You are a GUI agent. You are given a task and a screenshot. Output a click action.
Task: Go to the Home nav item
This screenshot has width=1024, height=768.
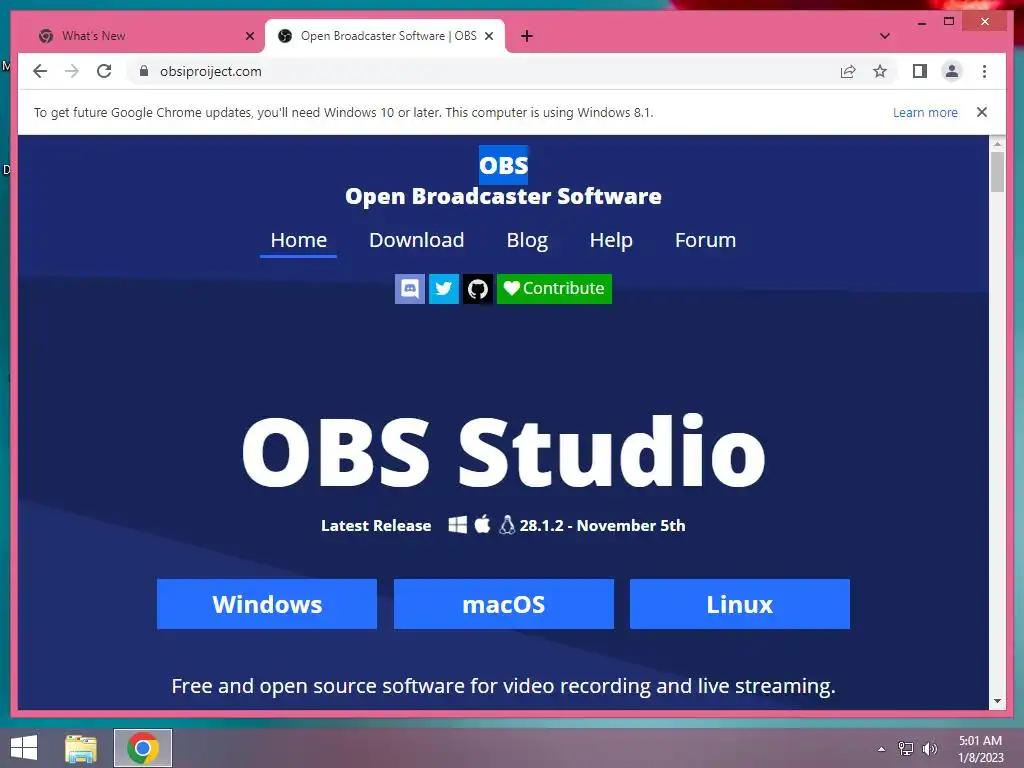pos(298,240)
